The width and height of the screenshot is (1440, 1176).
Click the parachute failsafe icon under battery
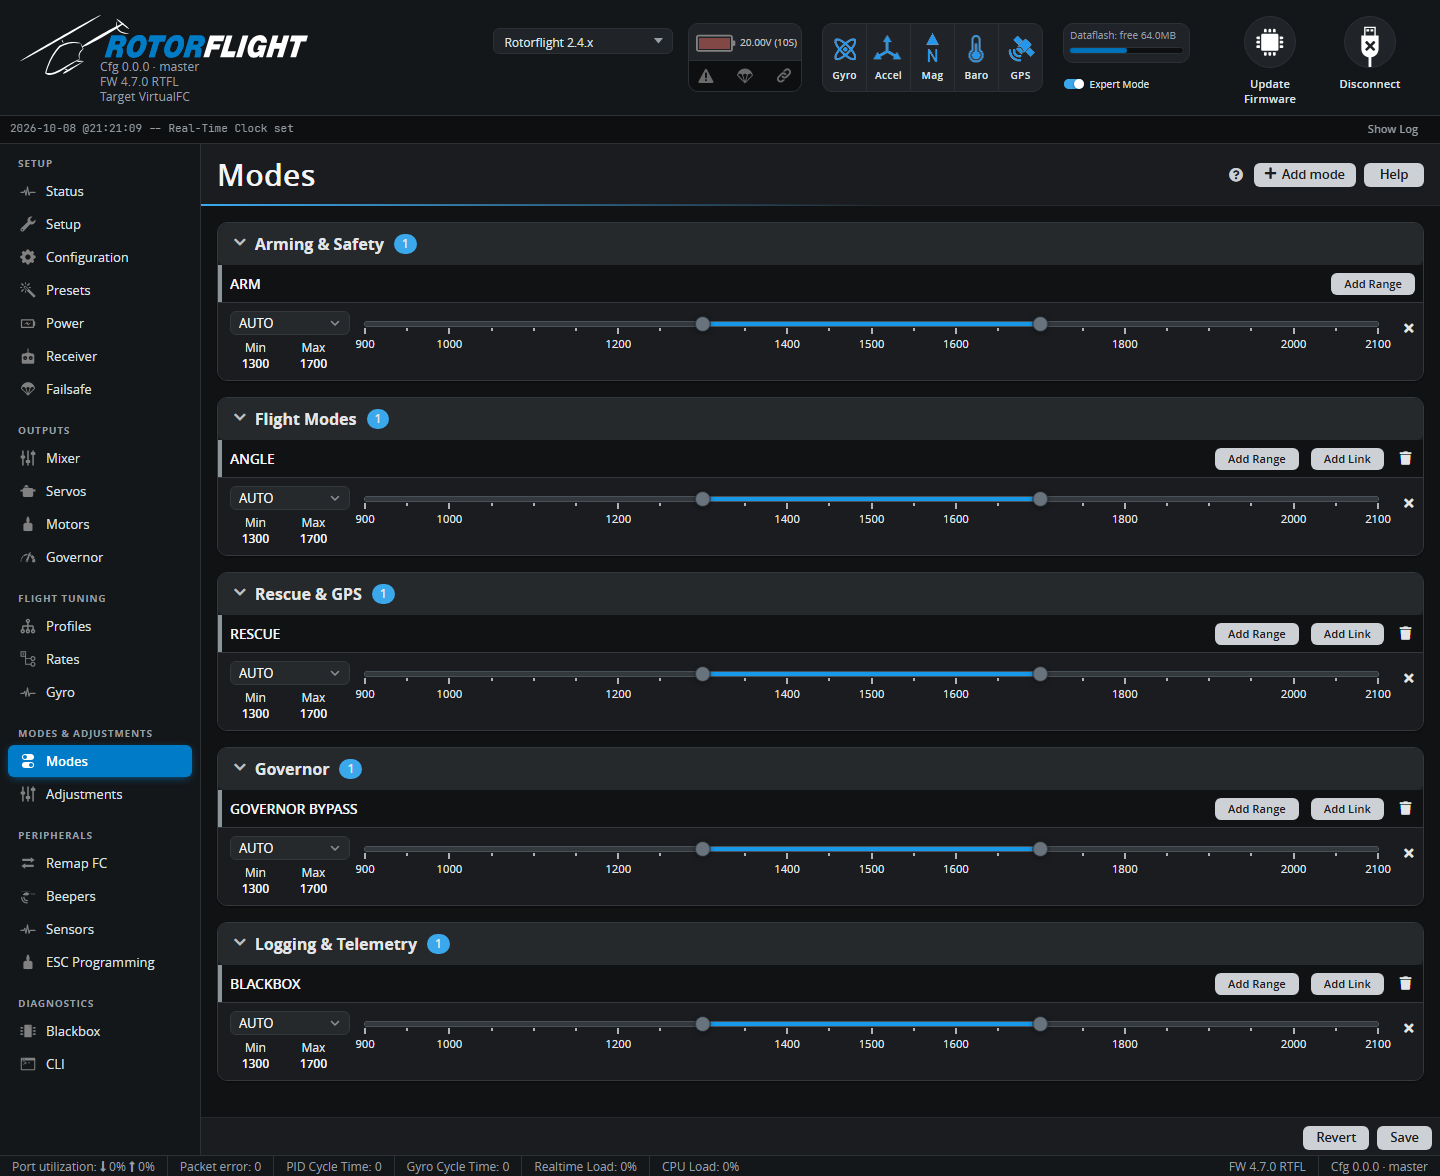[745, 76]
